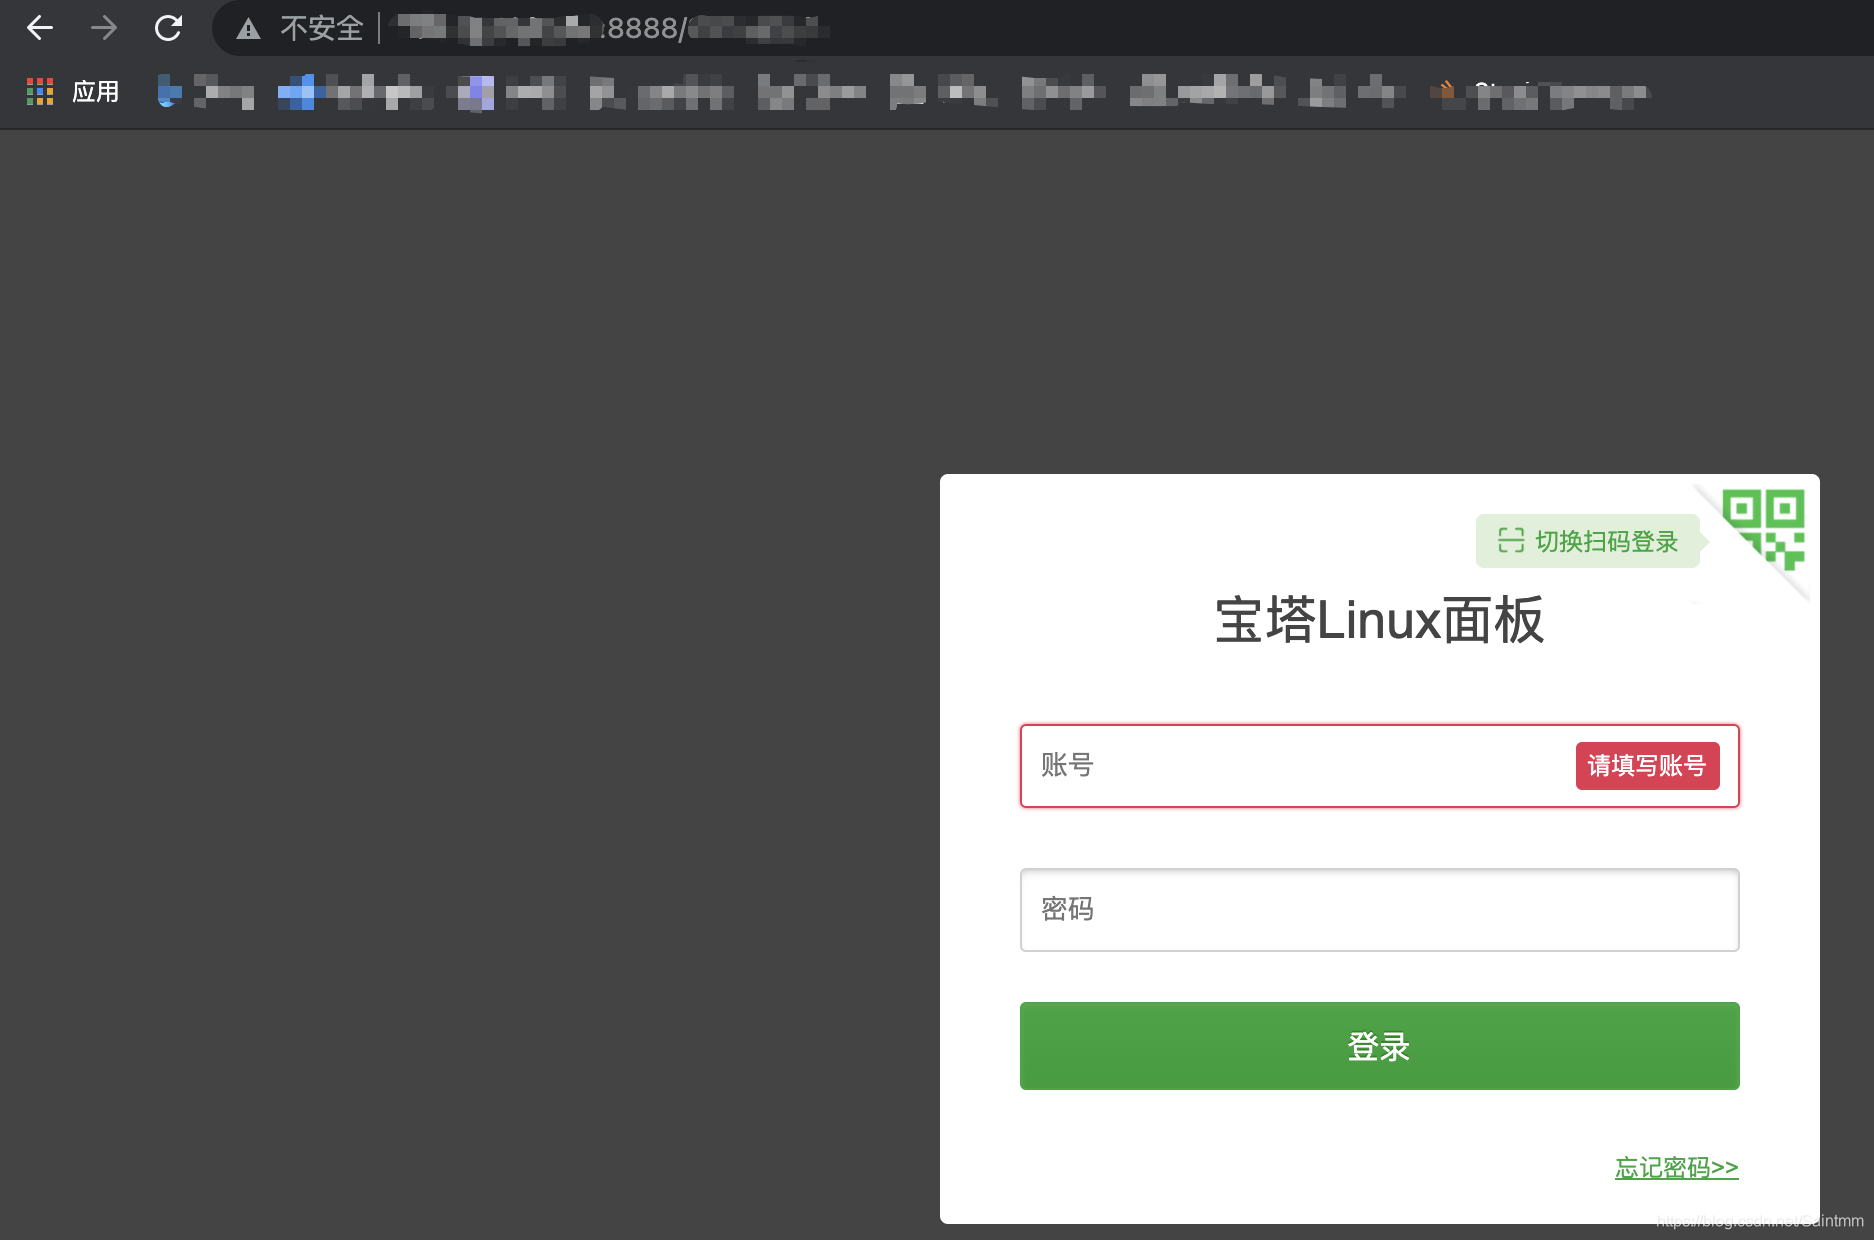Click the 不安全 site security label

(321, 29)
